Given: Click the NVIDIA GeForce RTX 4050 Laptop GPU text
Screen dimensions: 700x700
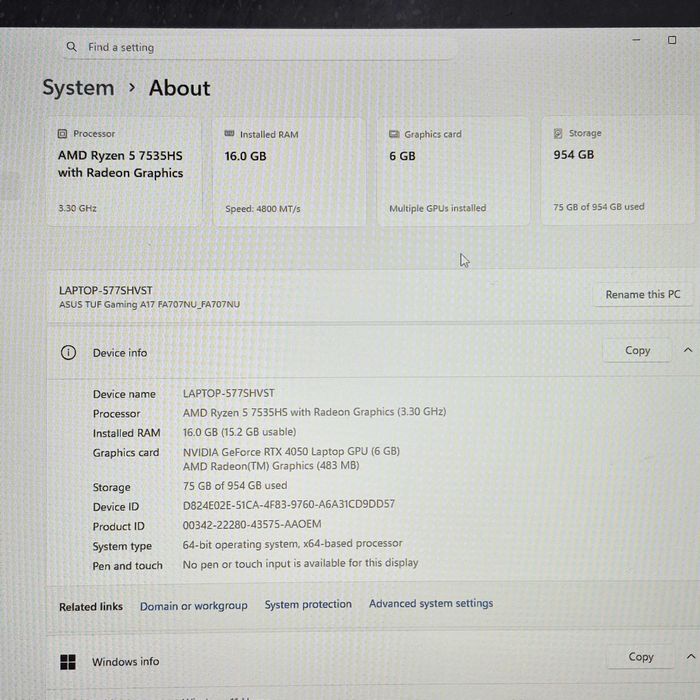Looking at the screenshot, I should [291, 451].
